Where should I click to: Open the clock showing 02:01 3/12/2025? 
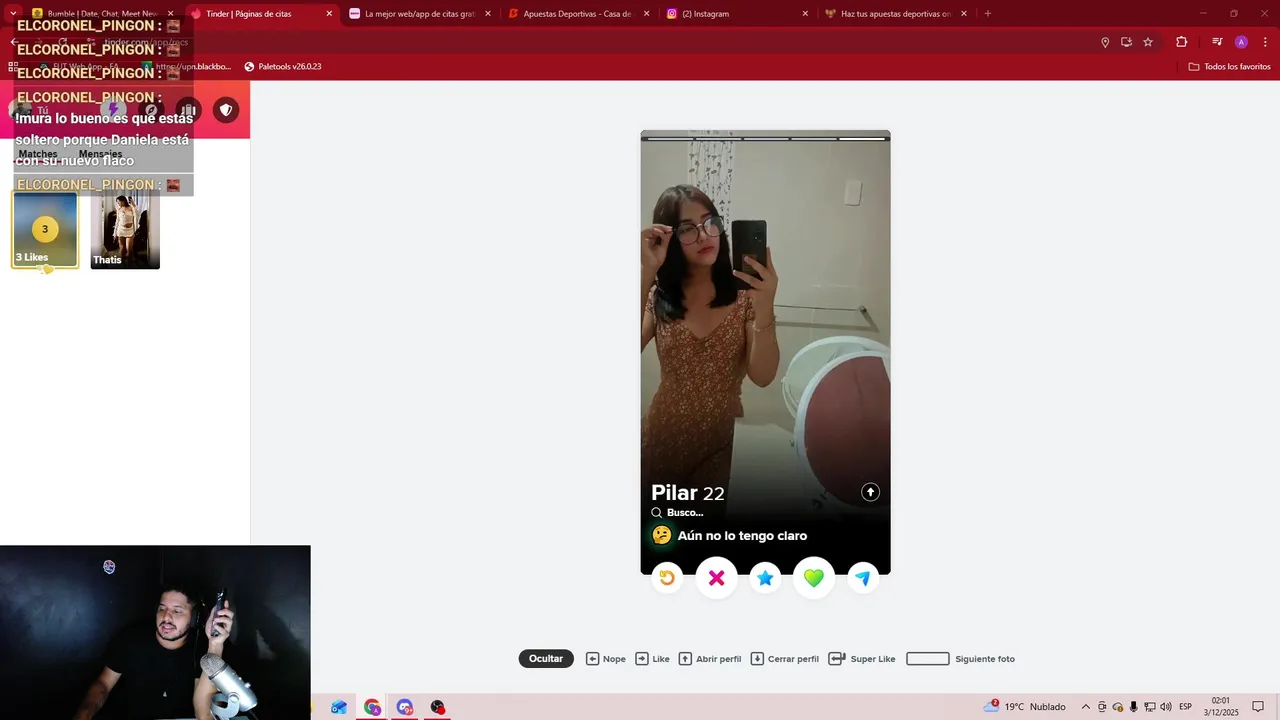[x=1221, y=707]
